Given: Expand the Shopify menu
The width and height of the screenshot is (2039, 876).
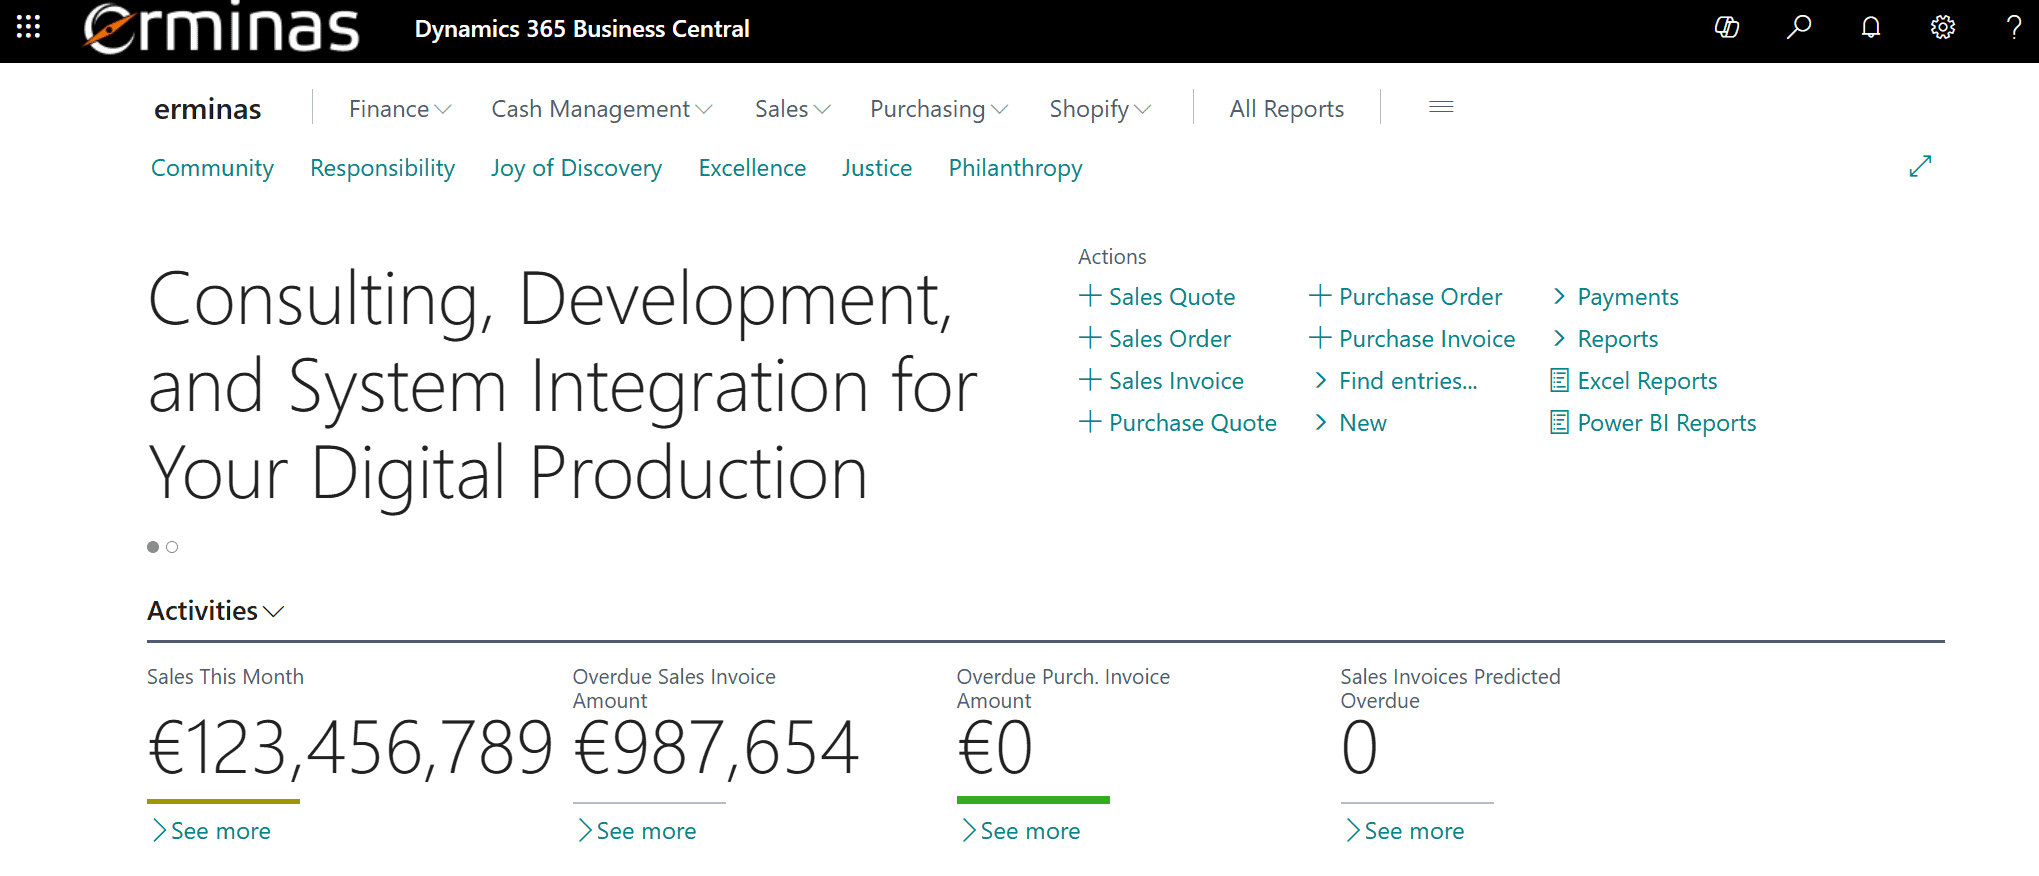Looking at the screenshot, I should point(1100,109).
